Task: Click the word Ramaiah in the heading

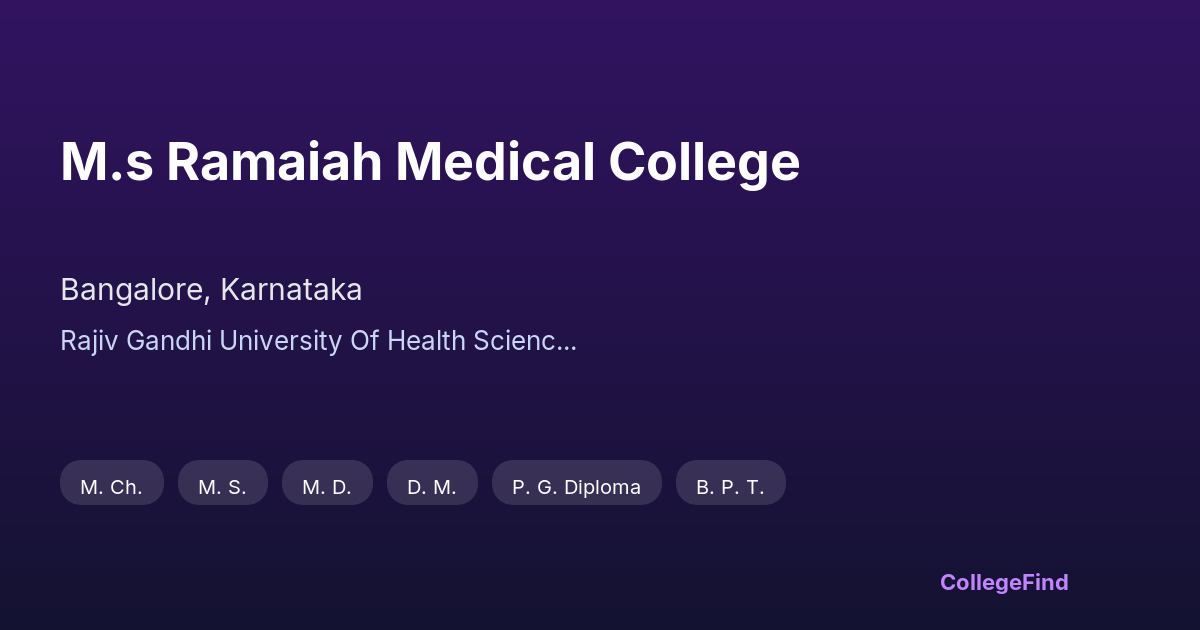Action: pos(274,162)
